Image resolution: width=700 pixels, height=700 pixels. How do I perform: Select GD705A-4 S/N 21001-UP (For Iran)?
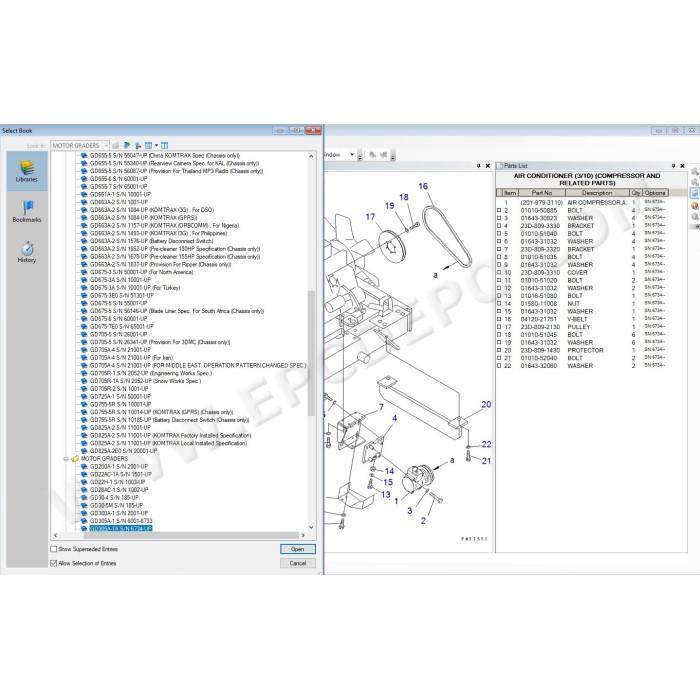coord(131,358)
